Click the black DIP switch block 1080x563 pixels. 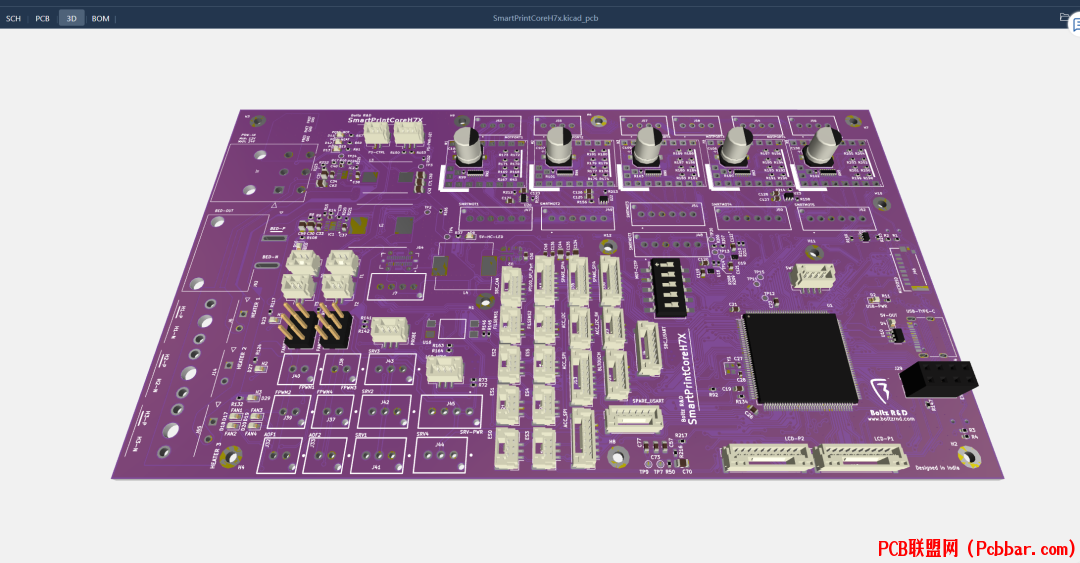click(667, 287)
